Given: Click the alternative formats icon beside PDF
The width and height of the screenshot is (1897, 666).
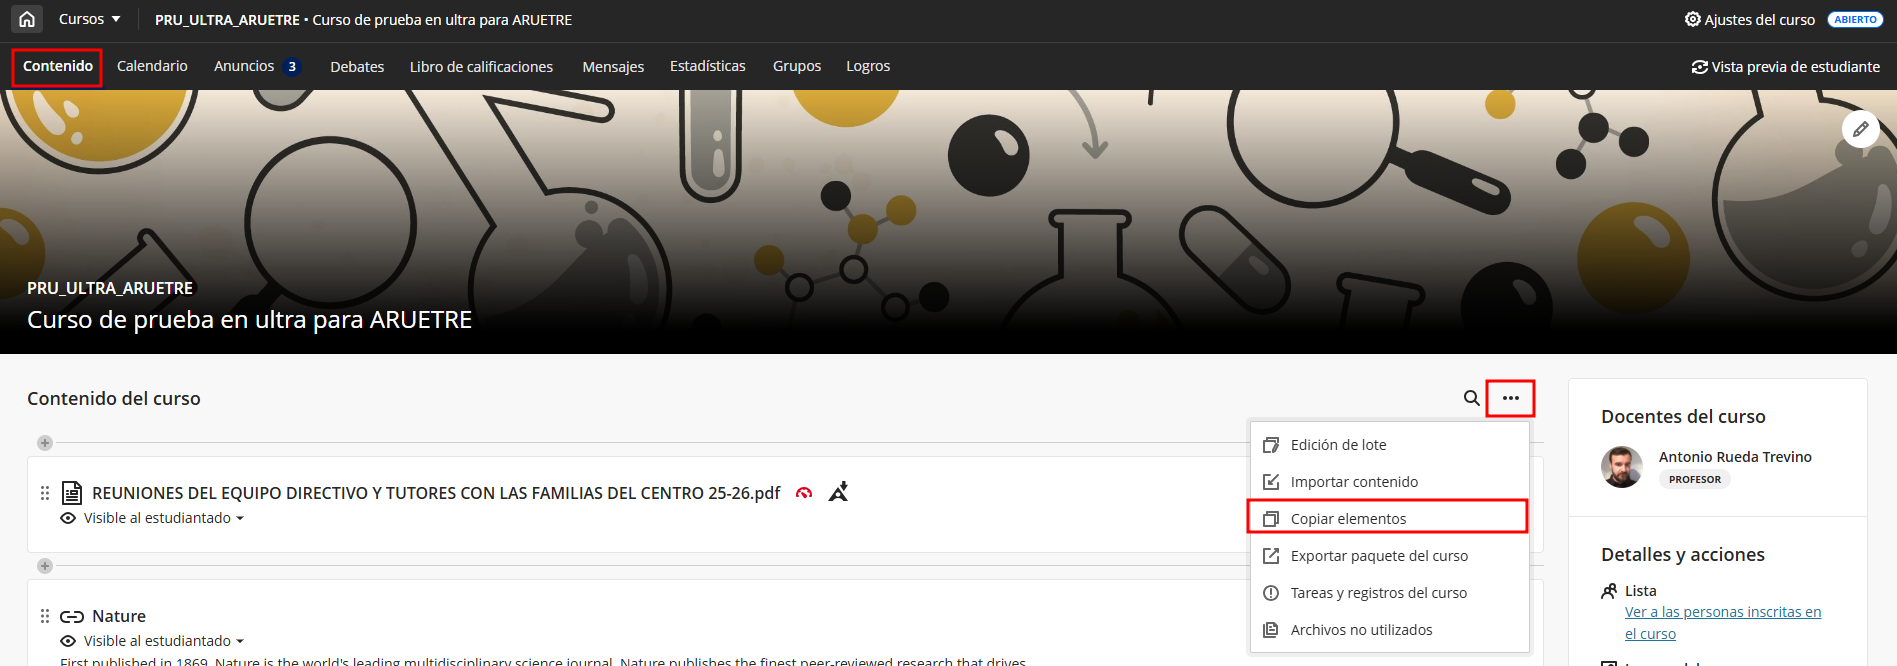Looking at the screenshot, I should [x=838, y=492].
